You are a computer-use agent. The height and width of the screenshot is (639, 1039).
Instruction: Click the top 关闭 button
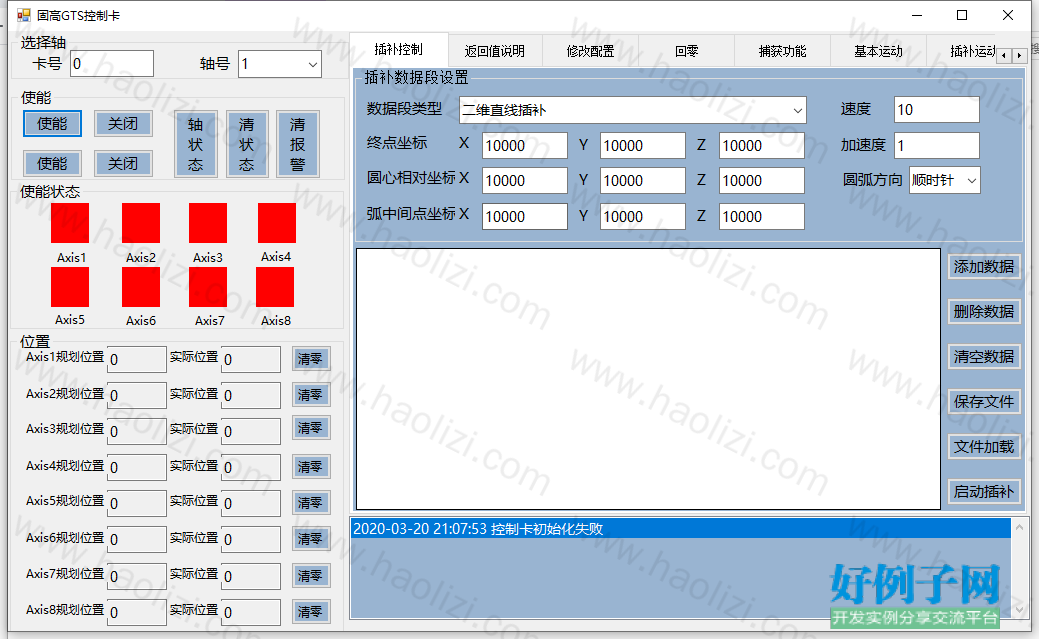click(123, 124)
